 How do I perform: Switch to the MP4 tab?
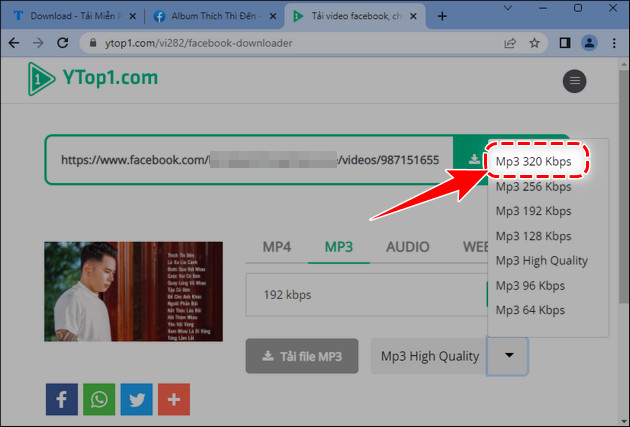(x=277, y=247)
